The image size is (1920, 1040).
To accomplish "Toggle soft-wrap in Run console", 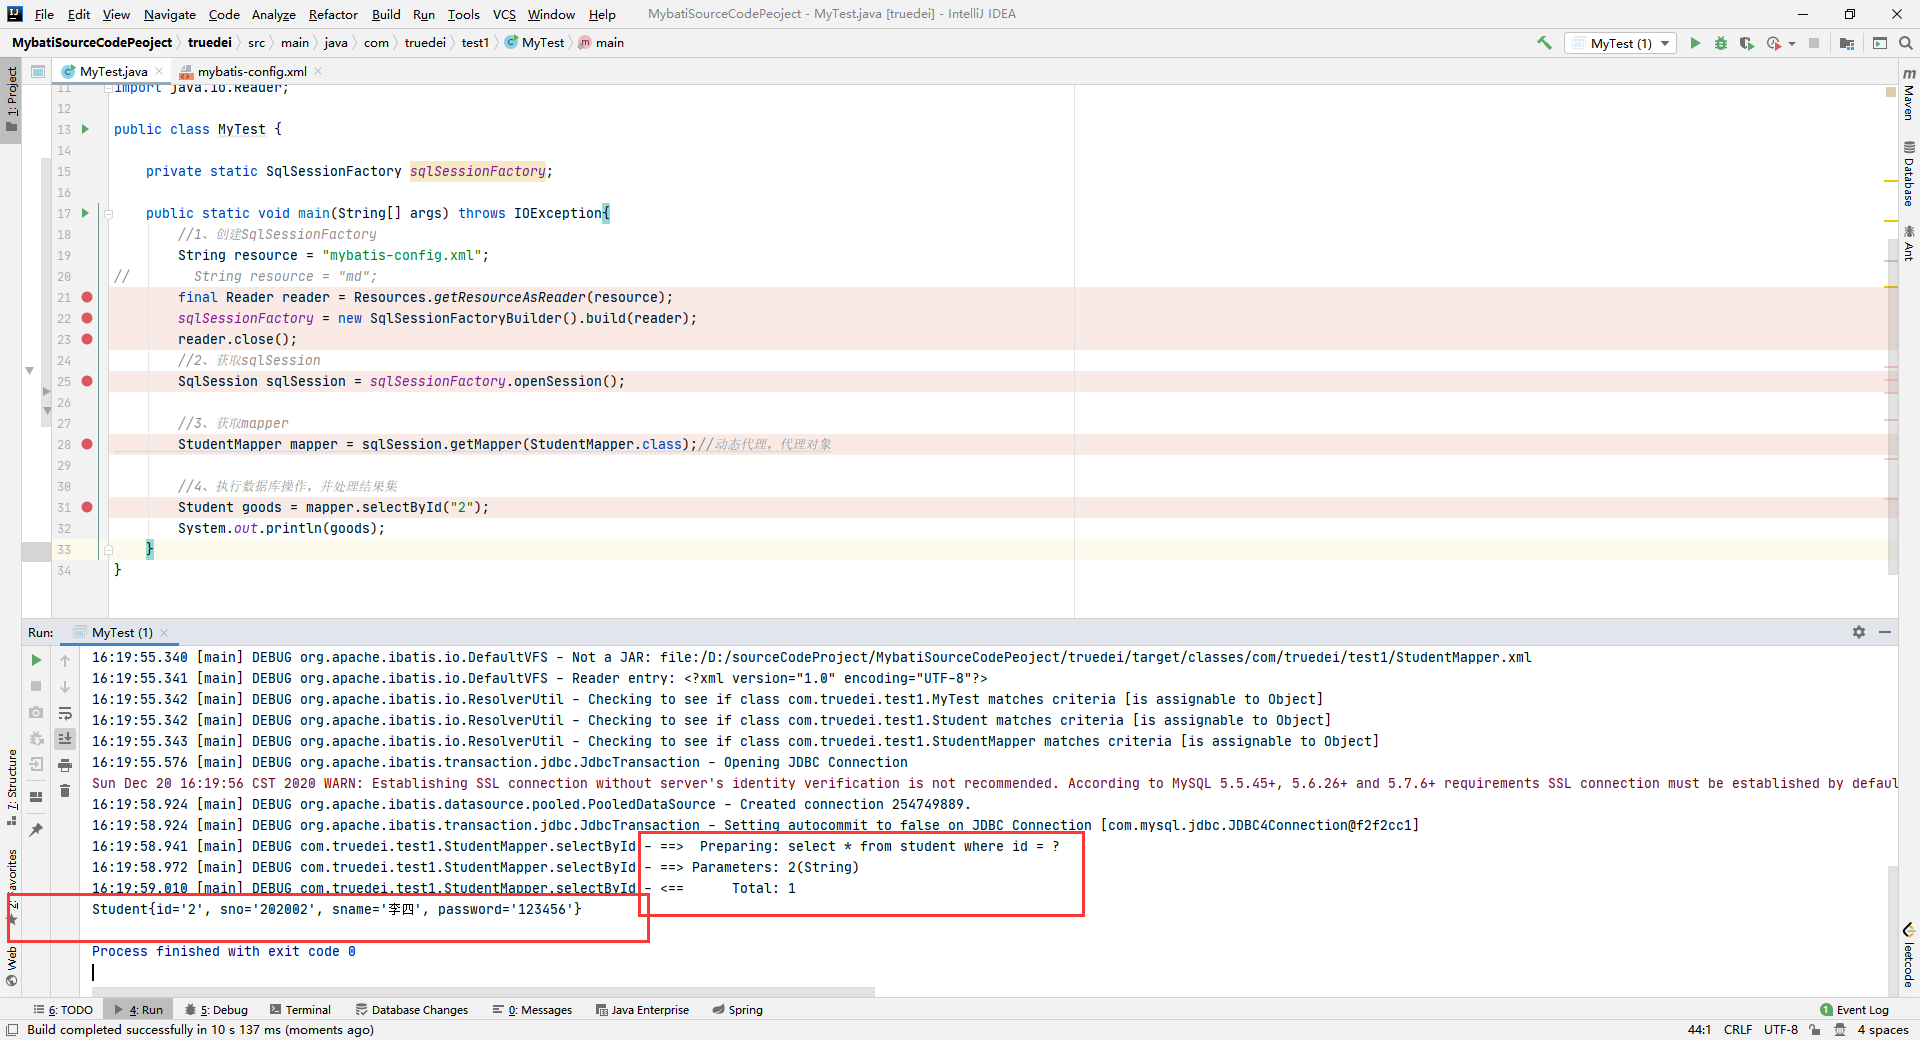I will [x=65, y=713].
